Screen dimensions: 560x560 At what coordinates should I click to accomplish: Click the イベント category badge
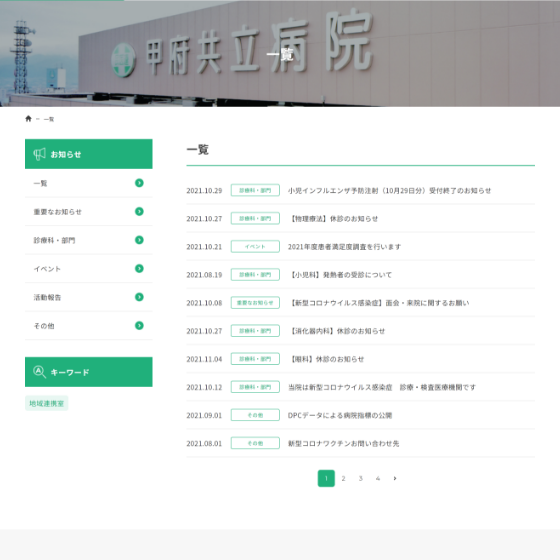255,246
